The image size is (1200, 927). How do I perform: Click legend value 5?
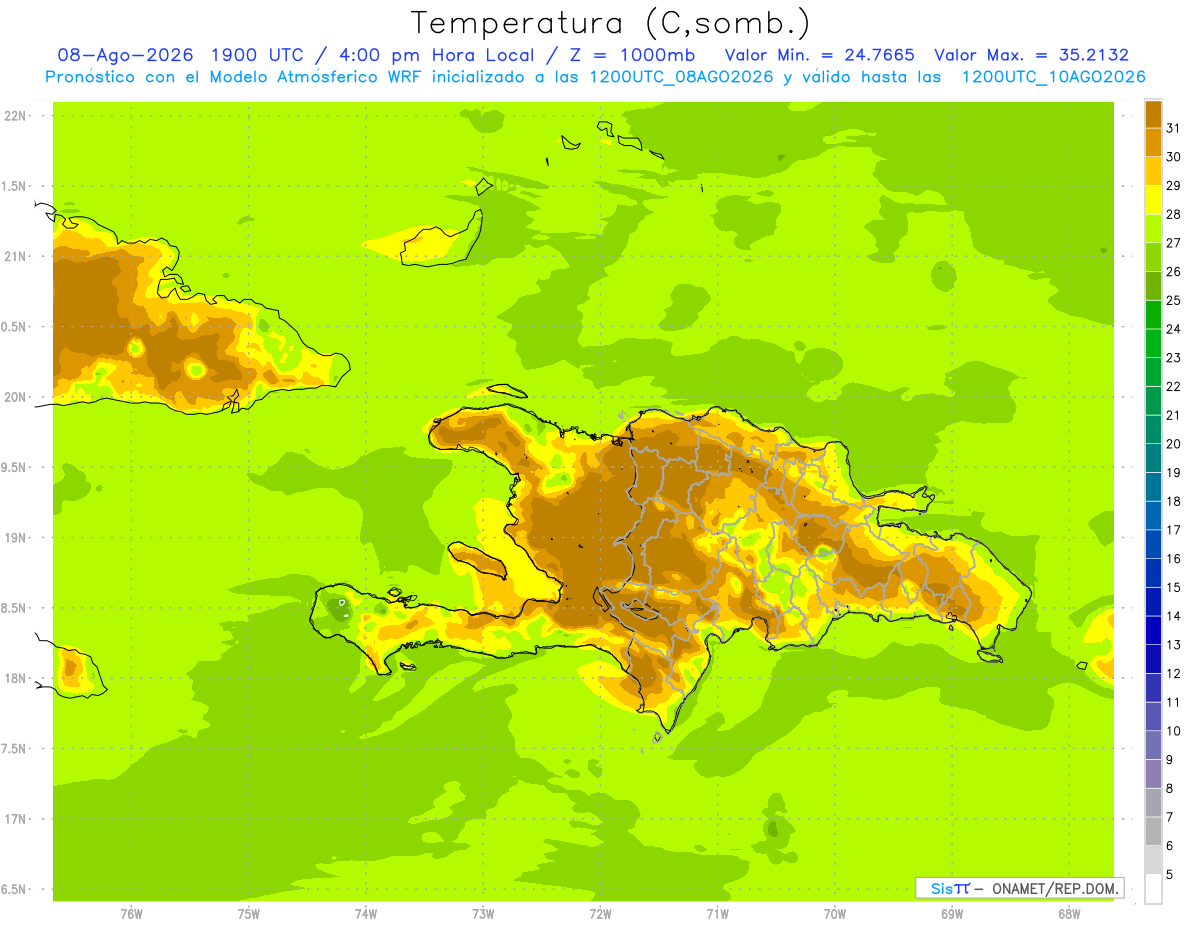click(1169, 875)
